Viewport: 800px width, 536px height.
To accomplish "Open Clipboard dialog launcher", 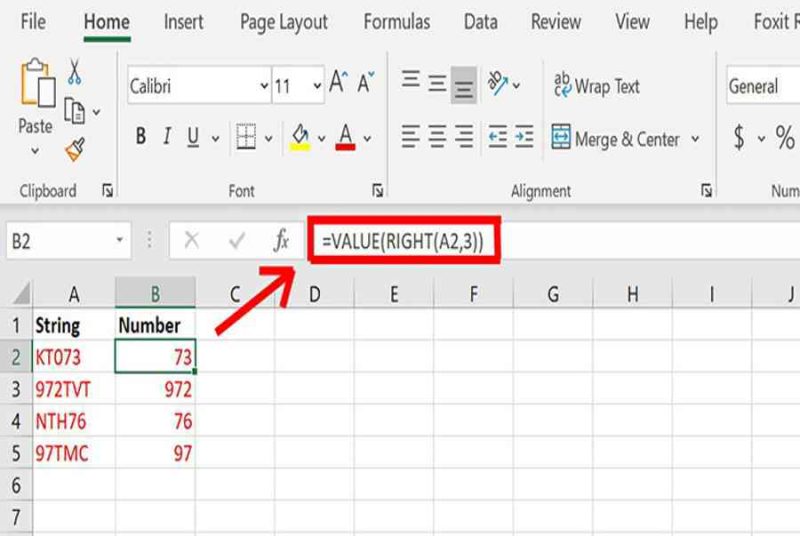I will (107, 191).
